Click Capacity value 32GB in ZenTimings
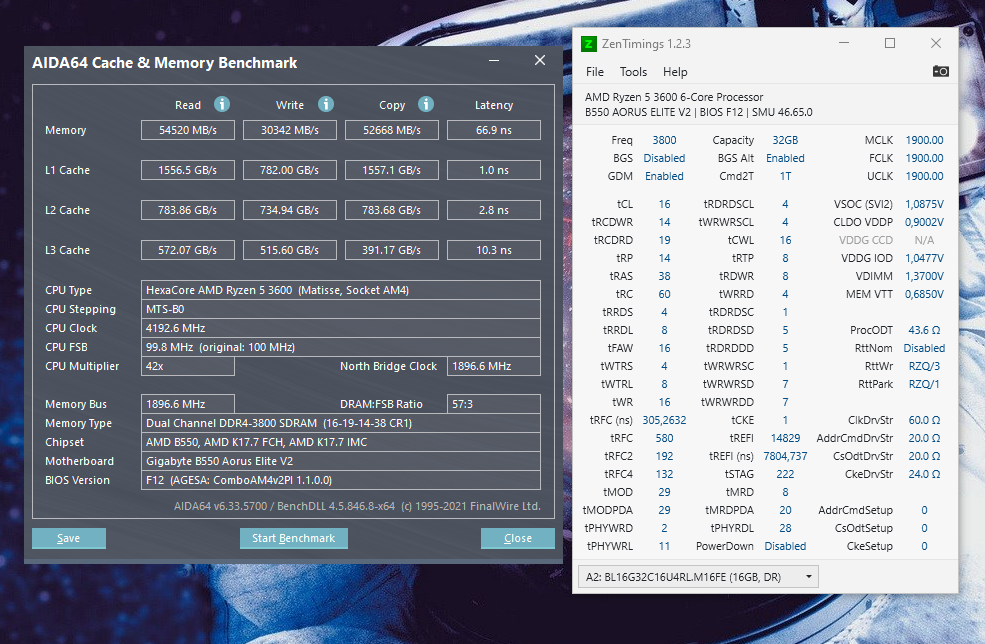The height and width of the screenshot is (644, 985). (x=785, y=140)
